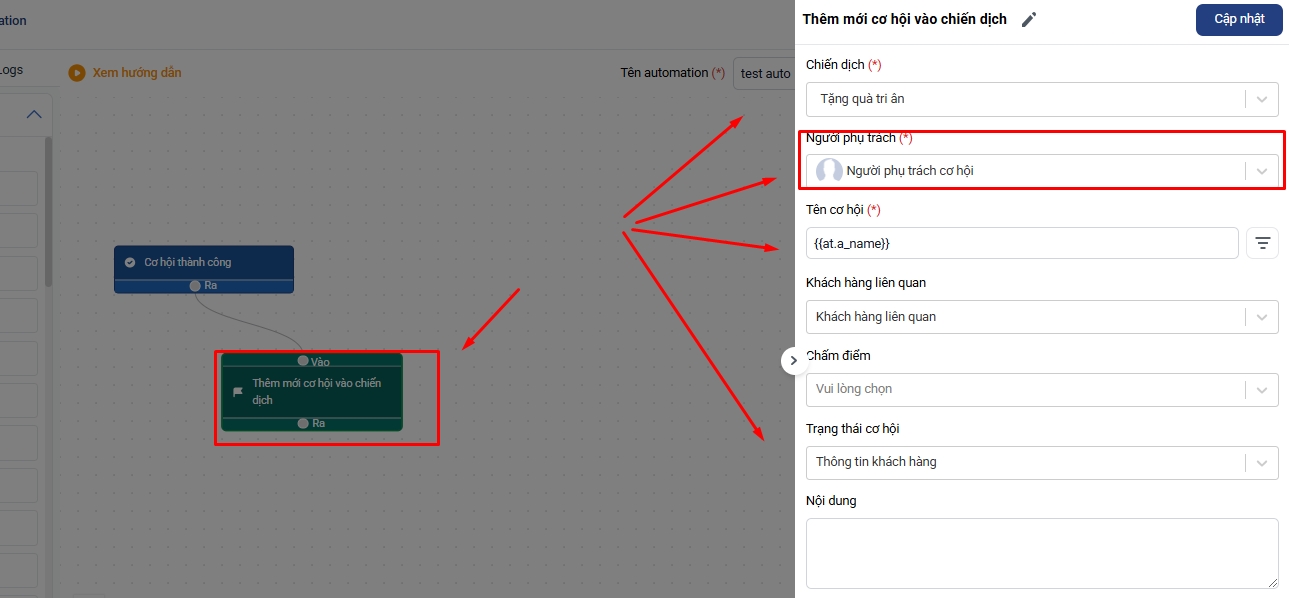
Task: Click the Ra output port of Cơ hội thành công
Action: pyautogui.click(x=196, y=285)
